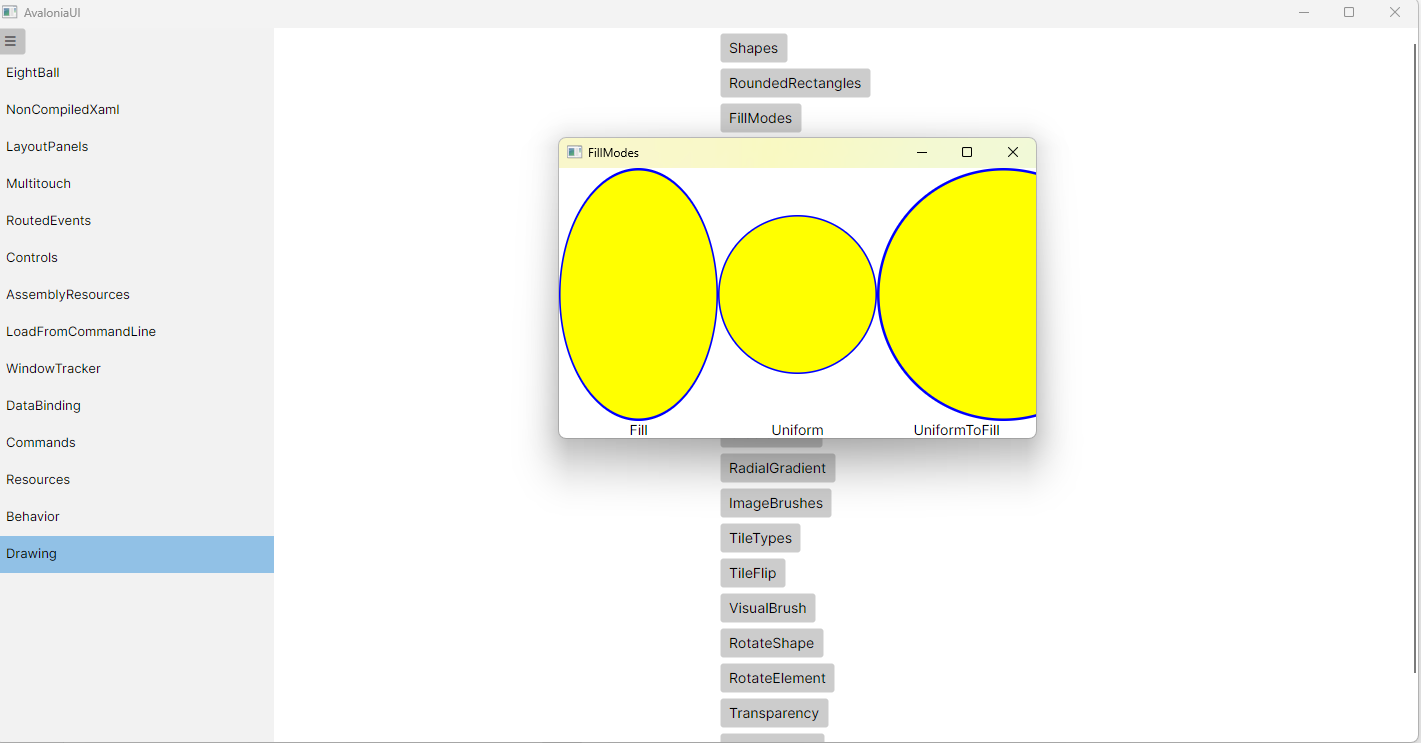
Task: Open the Commands page
Action: [137, 443]
